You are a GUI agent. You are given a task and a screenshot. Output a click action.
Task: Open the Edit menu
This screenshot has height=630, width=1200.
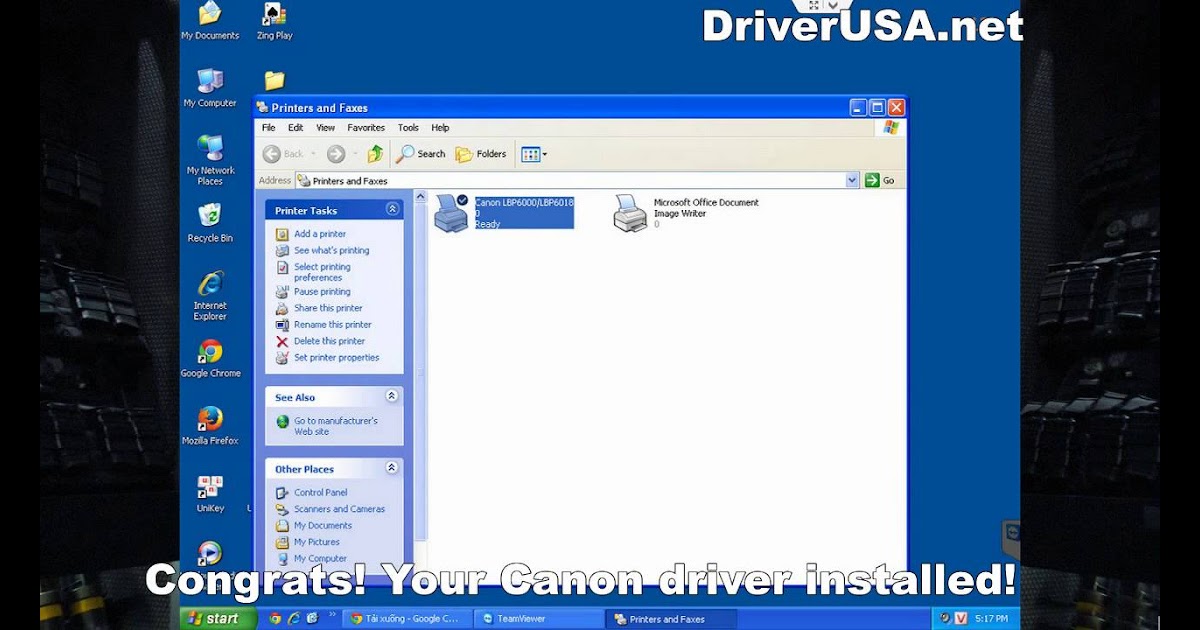tap(296, 128)
